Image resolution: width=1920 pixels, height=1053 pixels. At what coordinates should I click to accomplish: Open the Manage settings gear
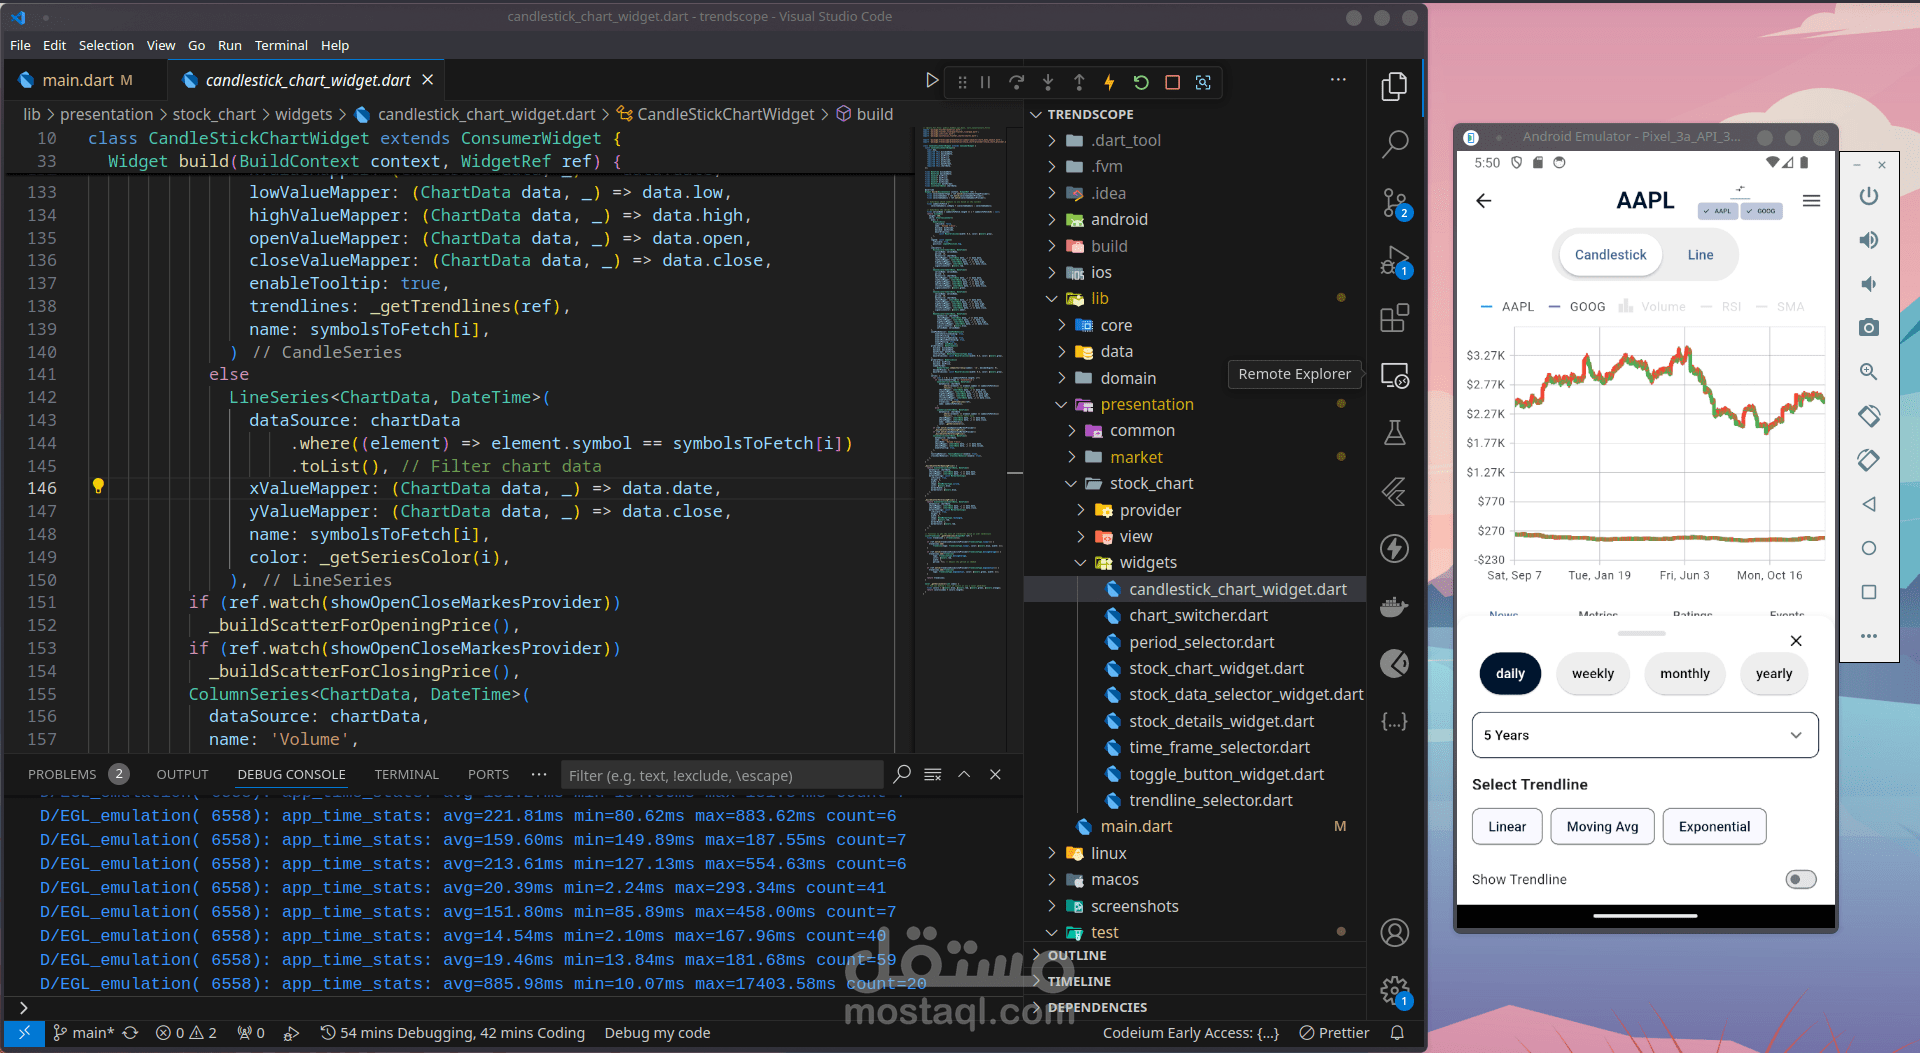[1394, 991]
